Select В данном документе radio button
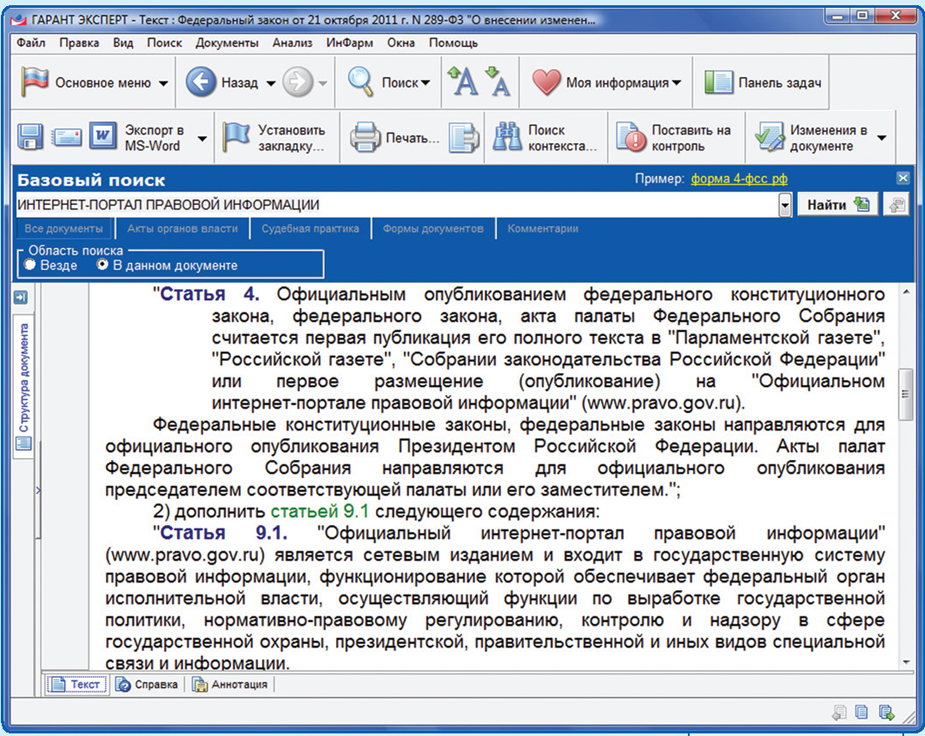 (102, 266)
